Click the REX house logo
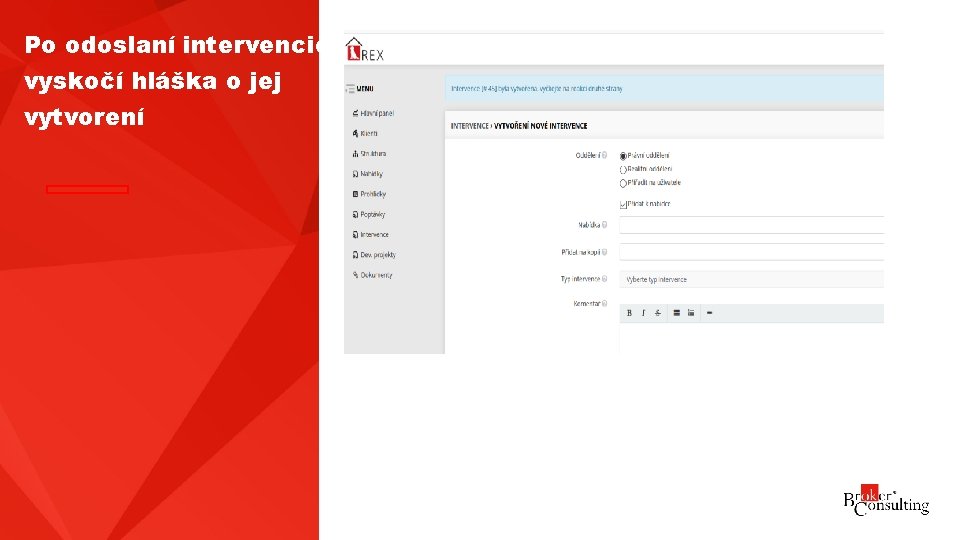The height and width of the screenshot is (540, 960). click(365, 49)
